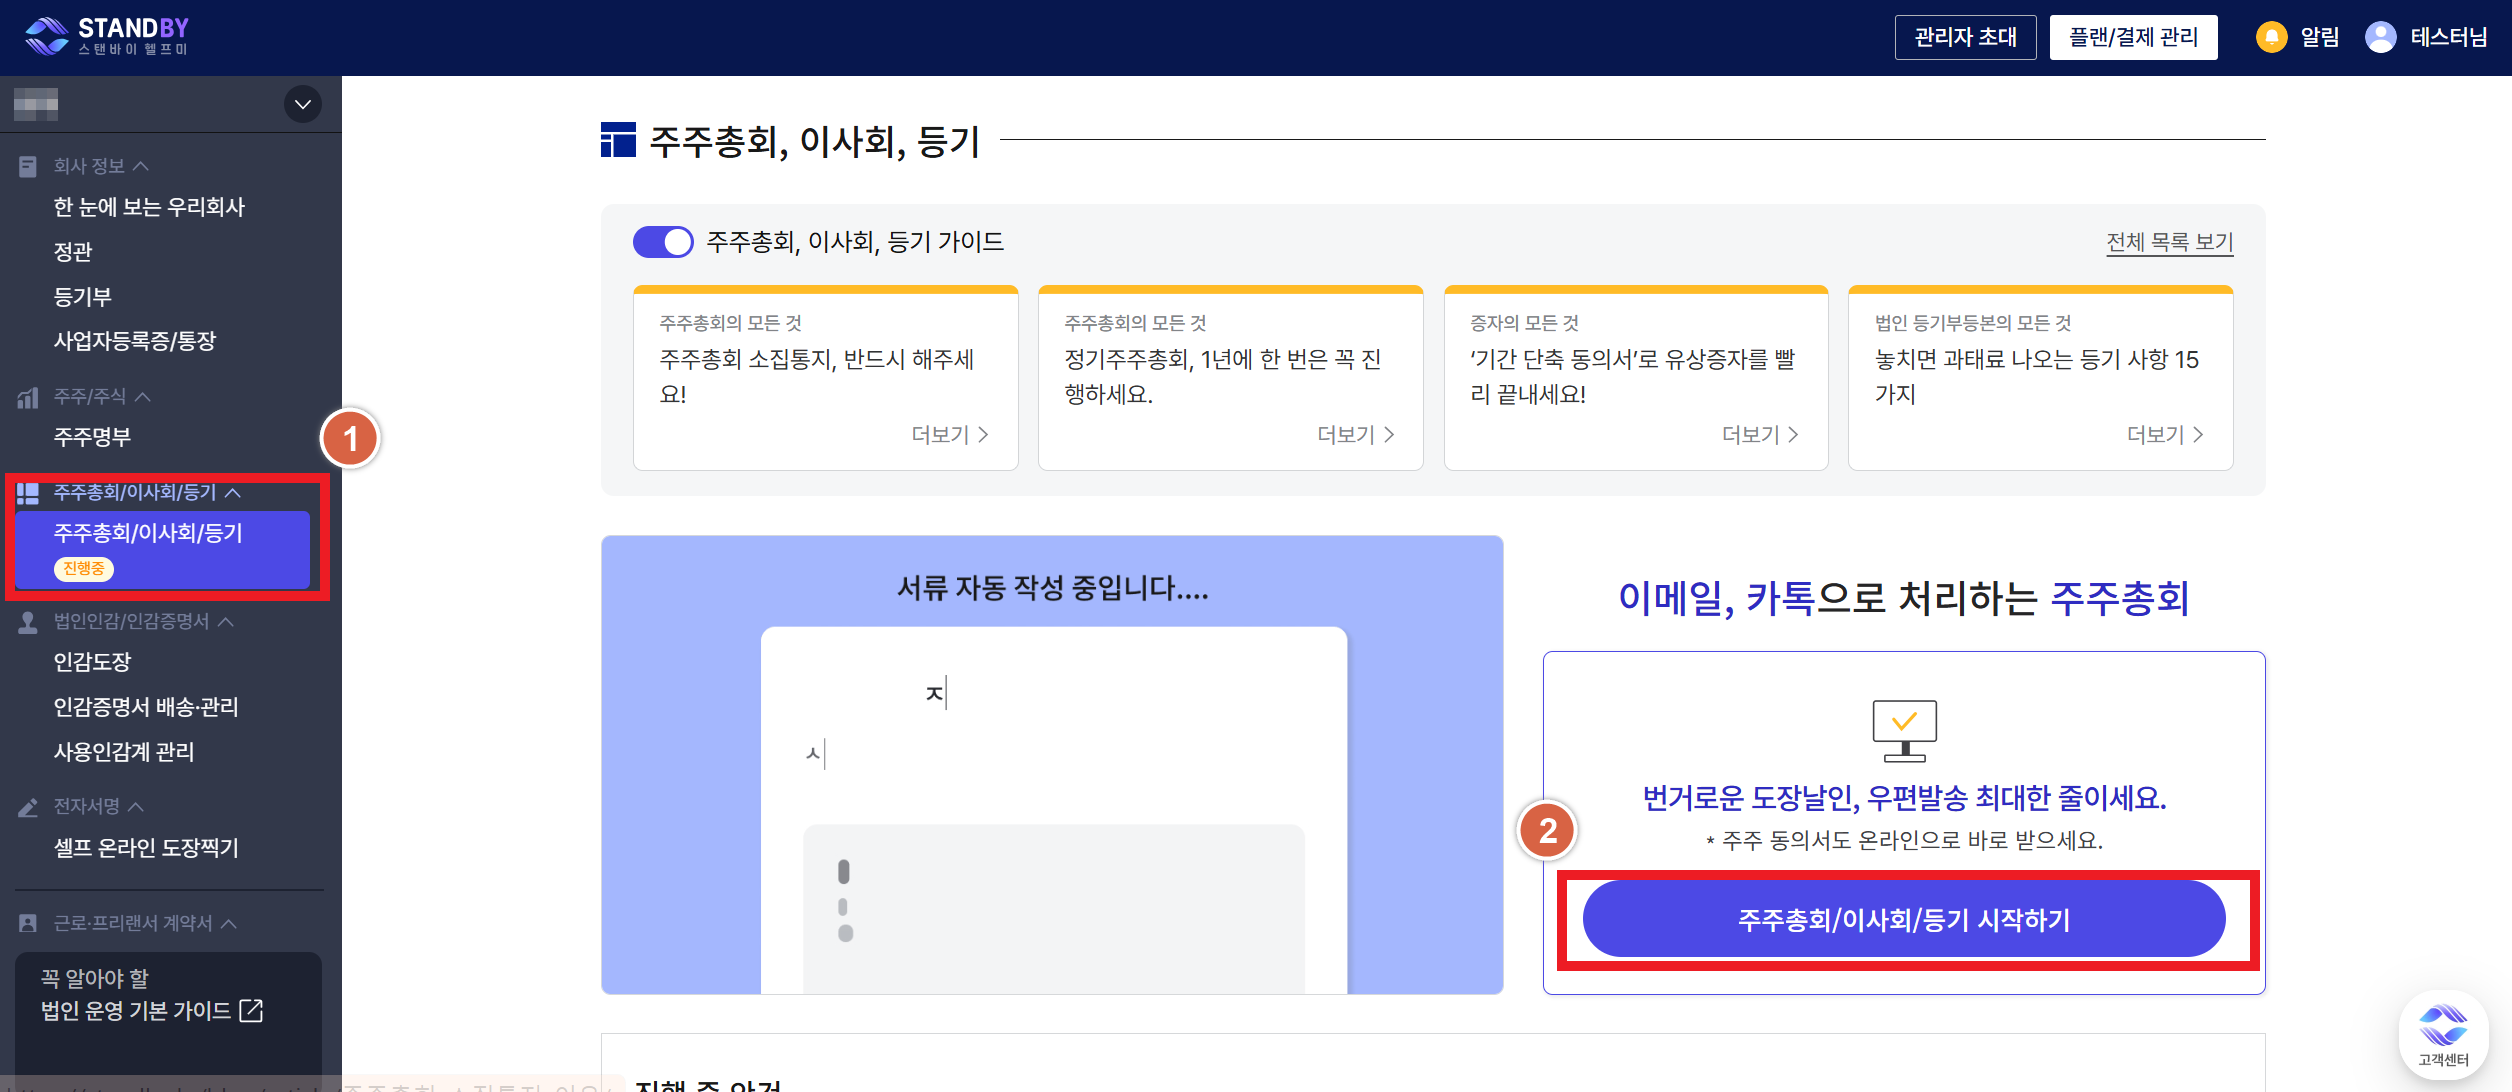Image resolution: width=2512 pixels, height=1092 pixels.
Task: Click the 주주총회/이사회/등기 section grid icon
Action: (x=28, y=493)
